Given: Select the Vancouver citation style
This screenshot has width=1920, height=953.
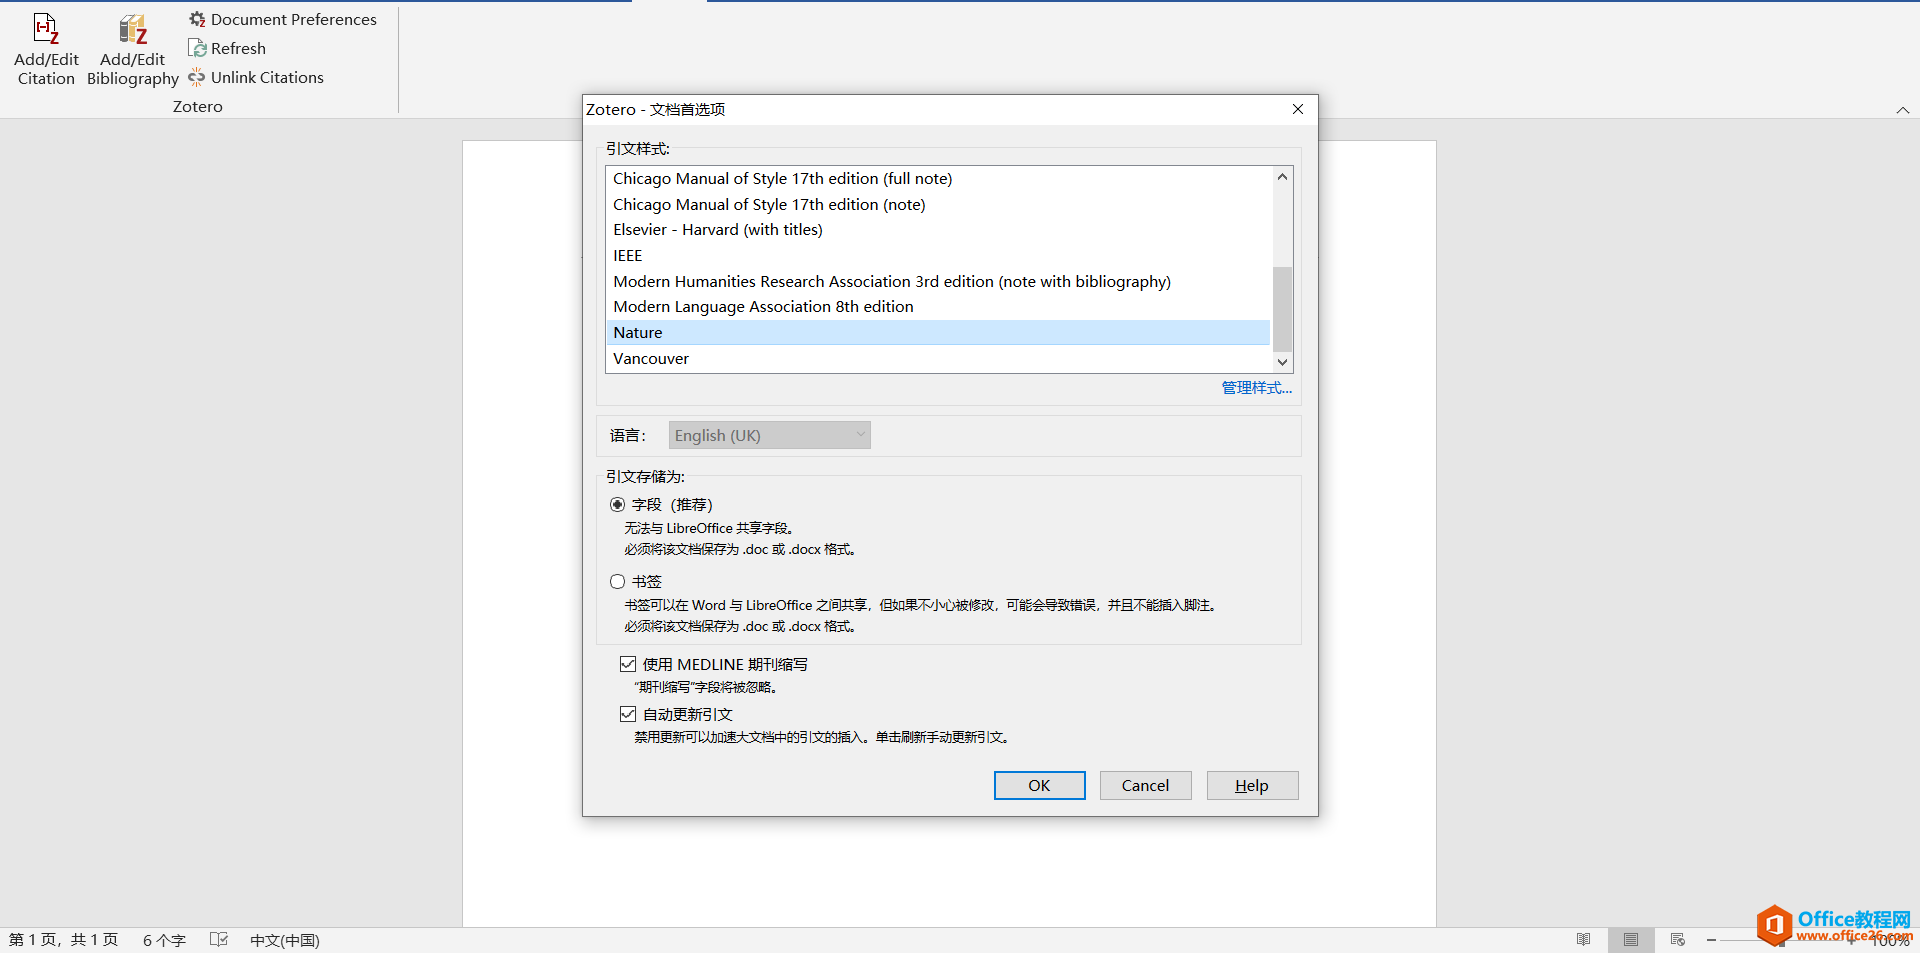Looking at the screenshot, I should (938, 358).
